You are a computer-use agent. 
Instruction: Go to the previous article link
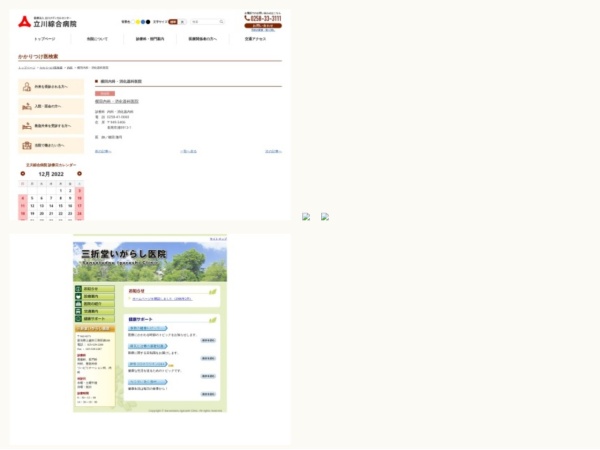tap(103, 152)
